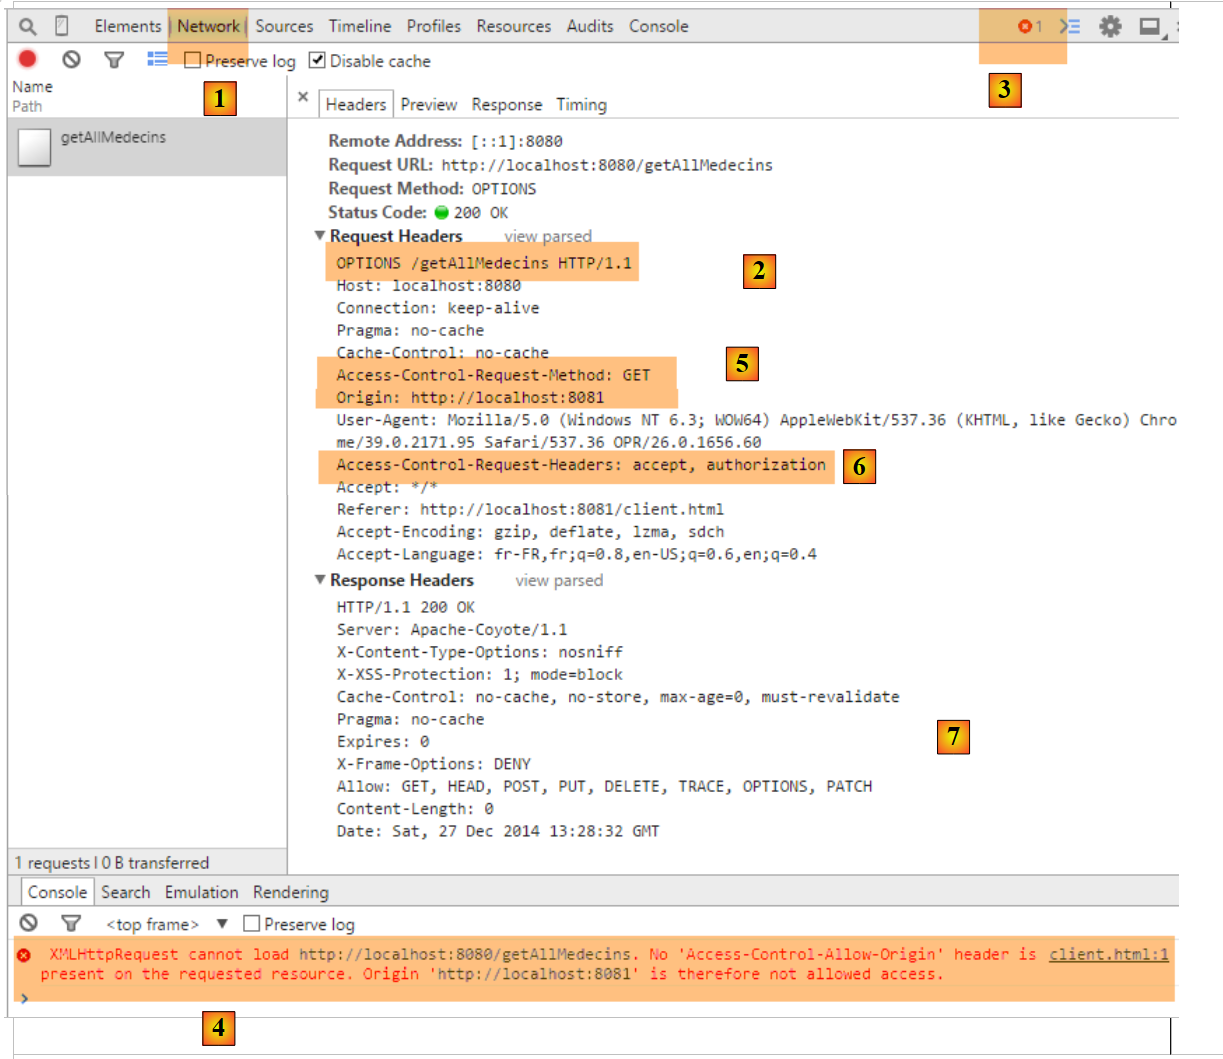Uncheck the Disable cache checkbox
The width and height of the screenshot is (1223, 1059).
pyautogui.click(x=317, y=61)
